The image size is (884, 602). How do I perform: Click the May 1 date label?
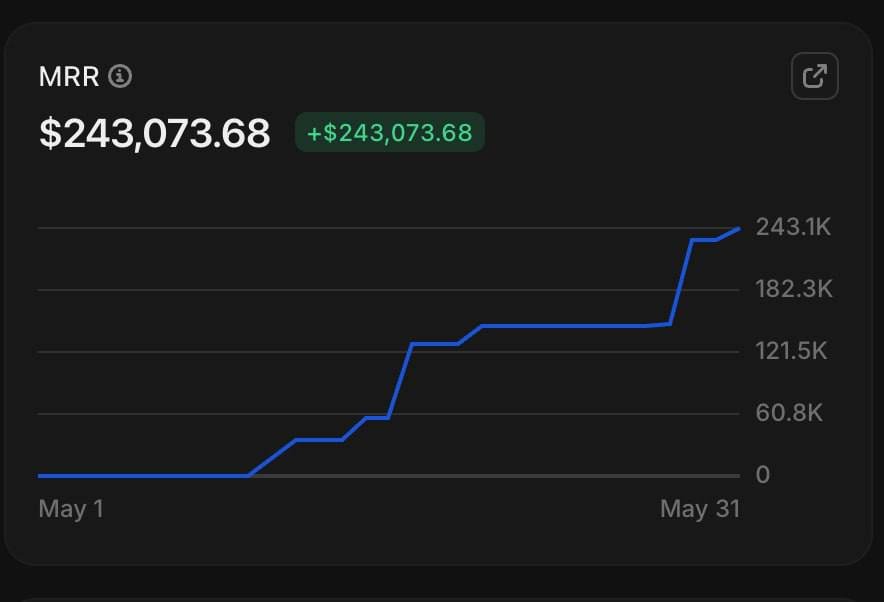pos(71,509)
